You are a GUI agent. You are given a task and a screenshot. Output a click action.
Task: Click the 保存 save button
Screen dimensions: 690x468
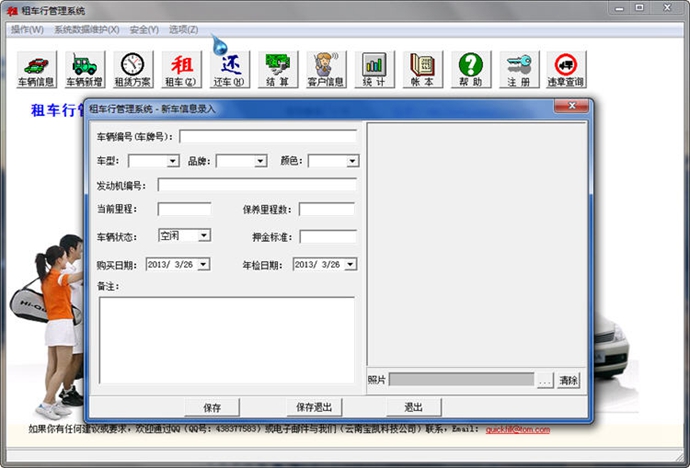point(212,408)
